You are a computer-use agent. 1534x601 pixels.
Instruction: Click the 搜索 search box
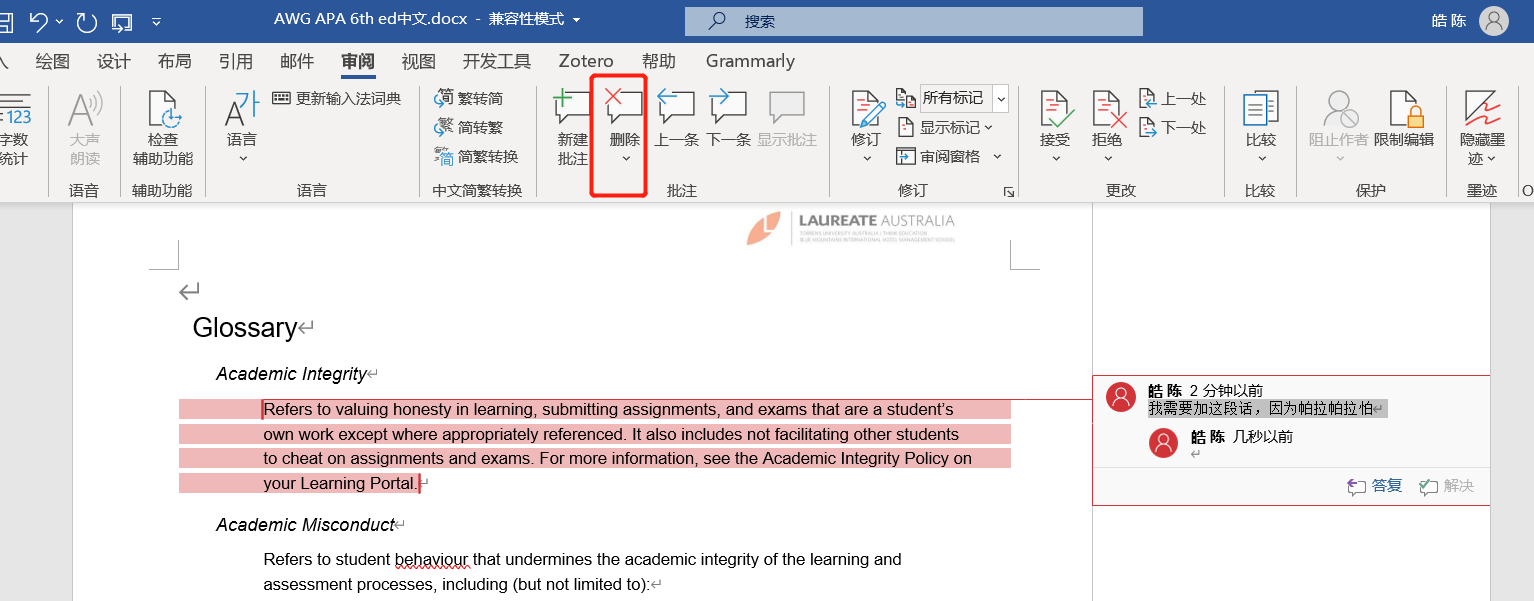click(x=913, y=21)
